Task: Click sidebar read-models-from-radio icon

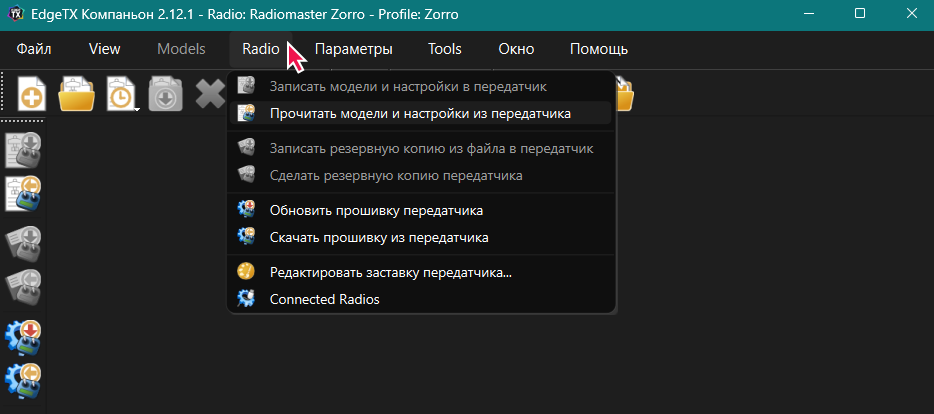Action: 24,194
